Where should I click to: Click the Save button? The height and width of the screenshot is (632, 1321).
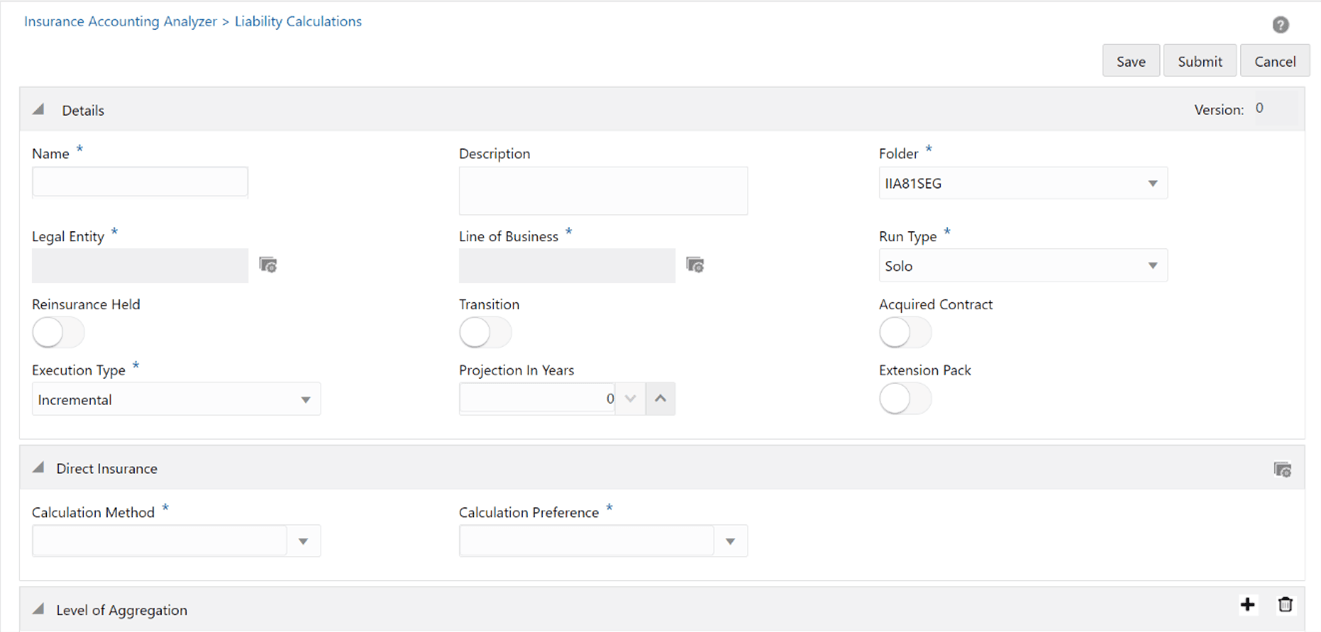[x=1130, y=60]
